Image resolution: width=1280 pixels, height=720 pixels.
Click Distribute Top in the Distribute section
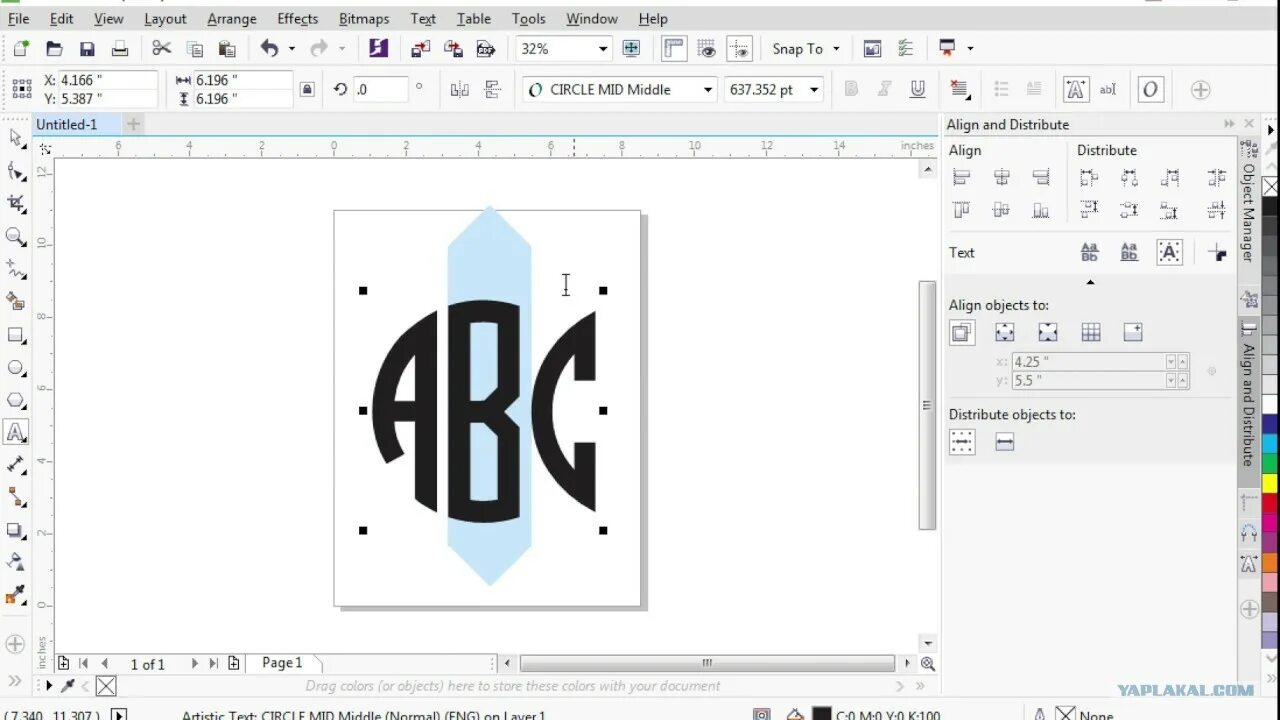pos(1089,210)
